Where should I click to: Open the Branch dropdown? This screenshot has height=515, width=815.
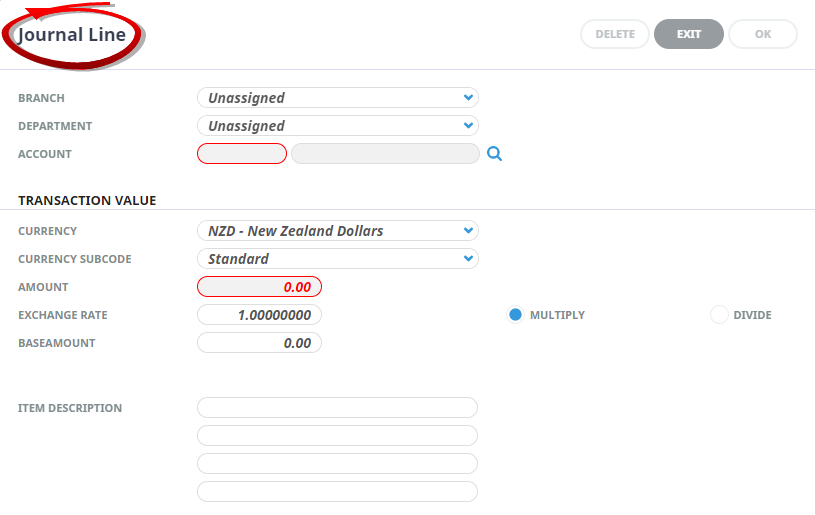(x=337, y=98)
